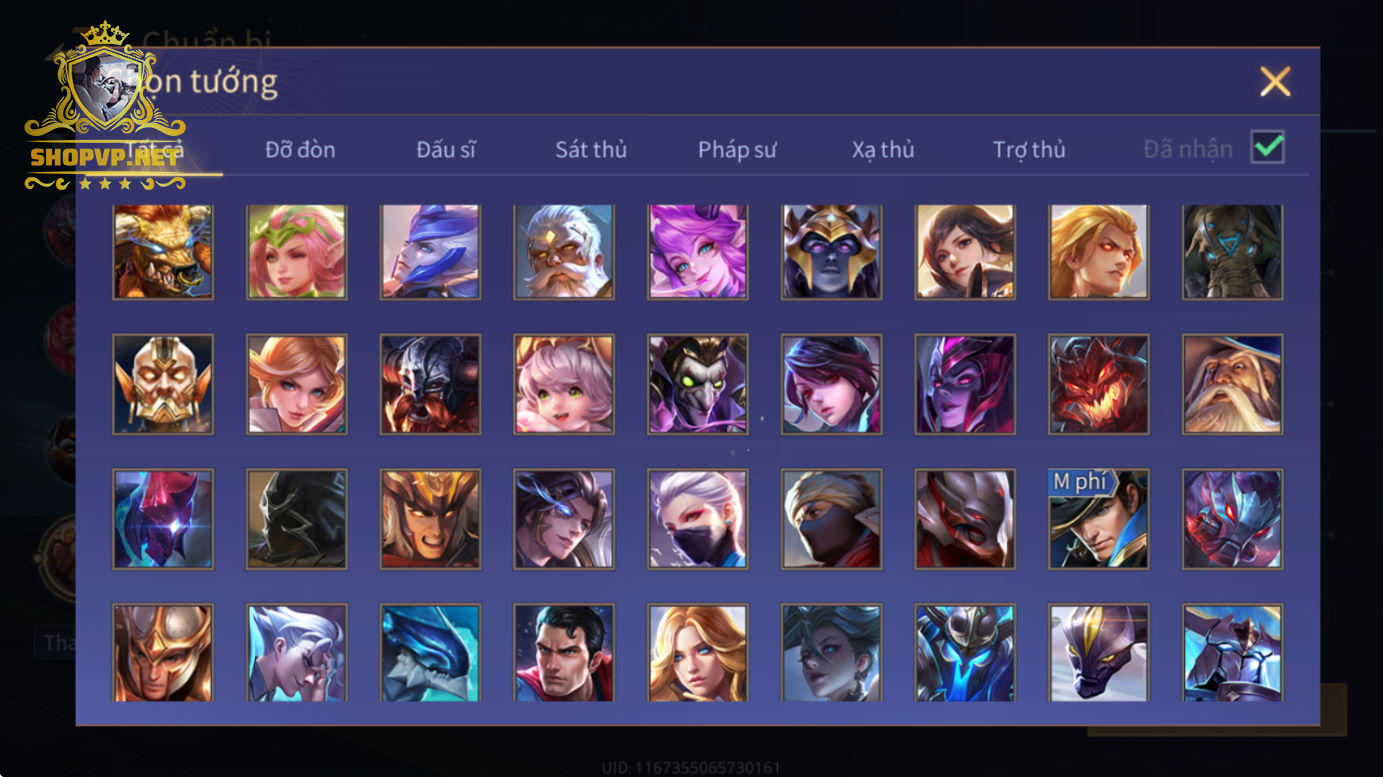1383x777 pixels.
Task: Choose the lion beast hero portrait
Action: (163, 252)
